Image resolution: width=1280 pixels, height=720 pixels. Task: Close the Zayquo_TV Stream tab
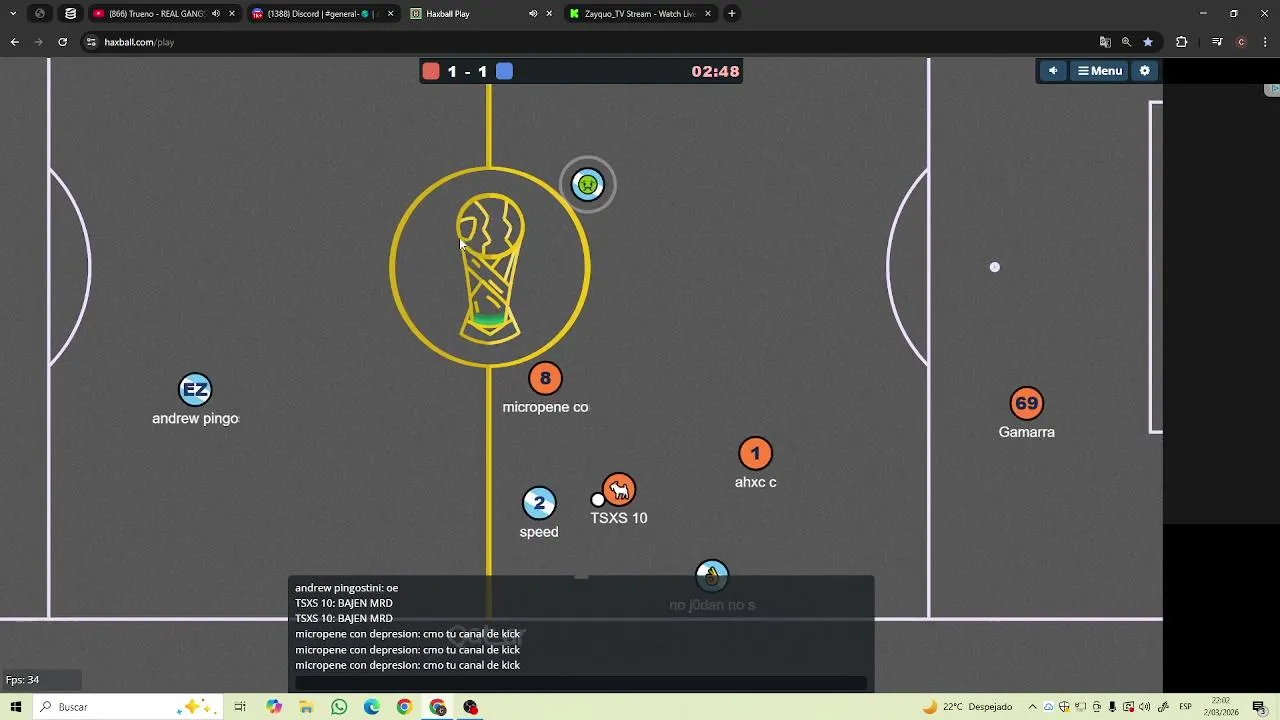(x=708, y=14)
